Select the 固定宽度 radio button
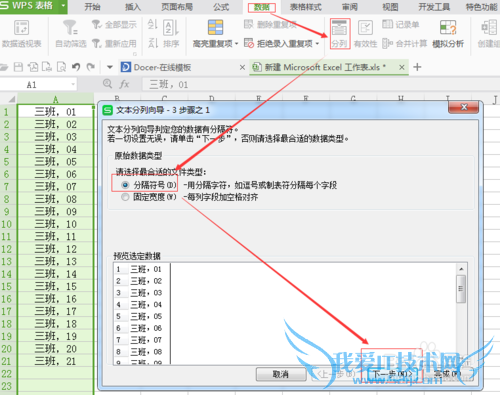Viewport: 500px width, 395px height. [125, 197]
